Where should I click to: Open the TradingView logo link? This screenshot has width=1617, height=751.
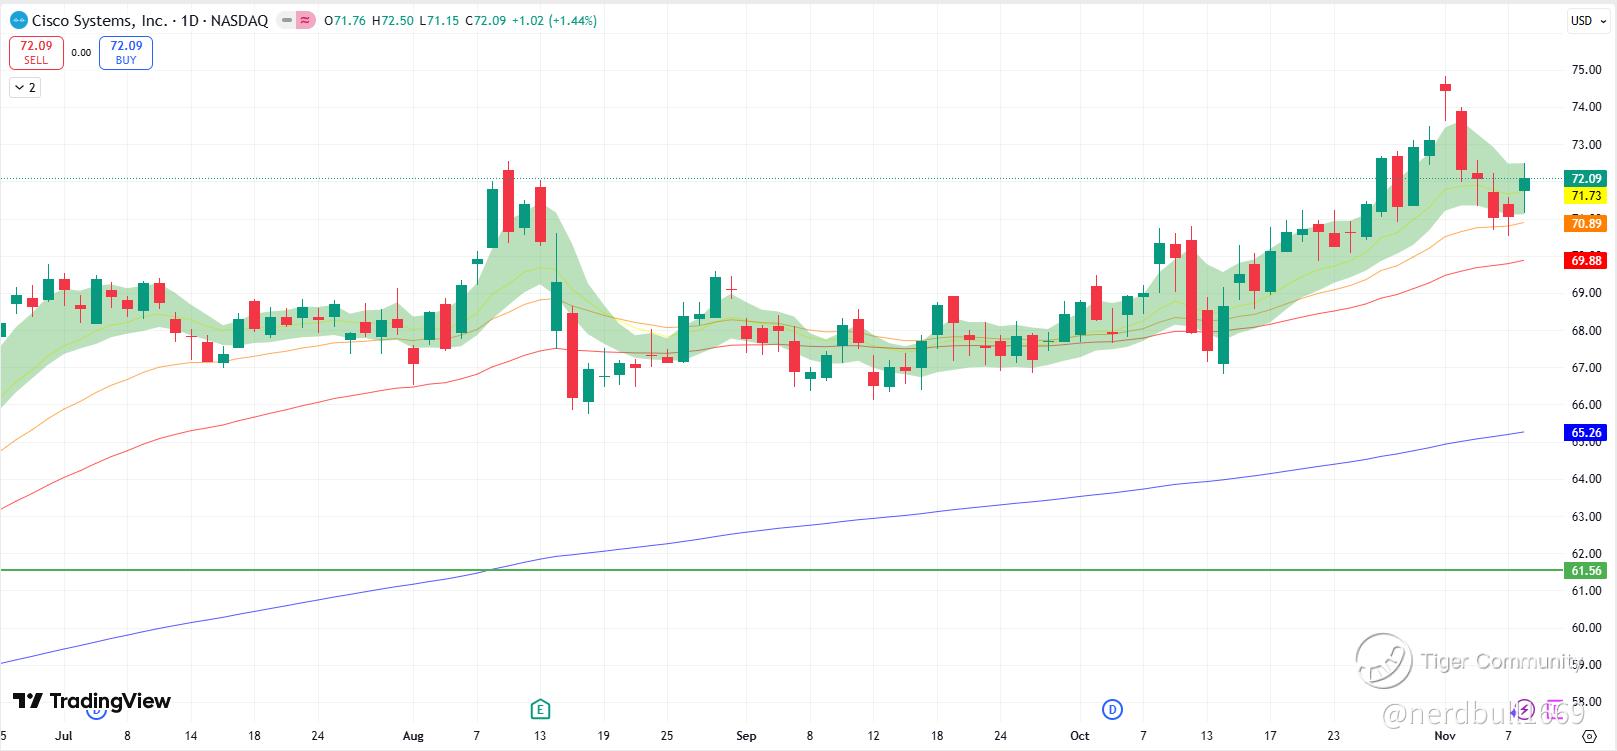92,701
